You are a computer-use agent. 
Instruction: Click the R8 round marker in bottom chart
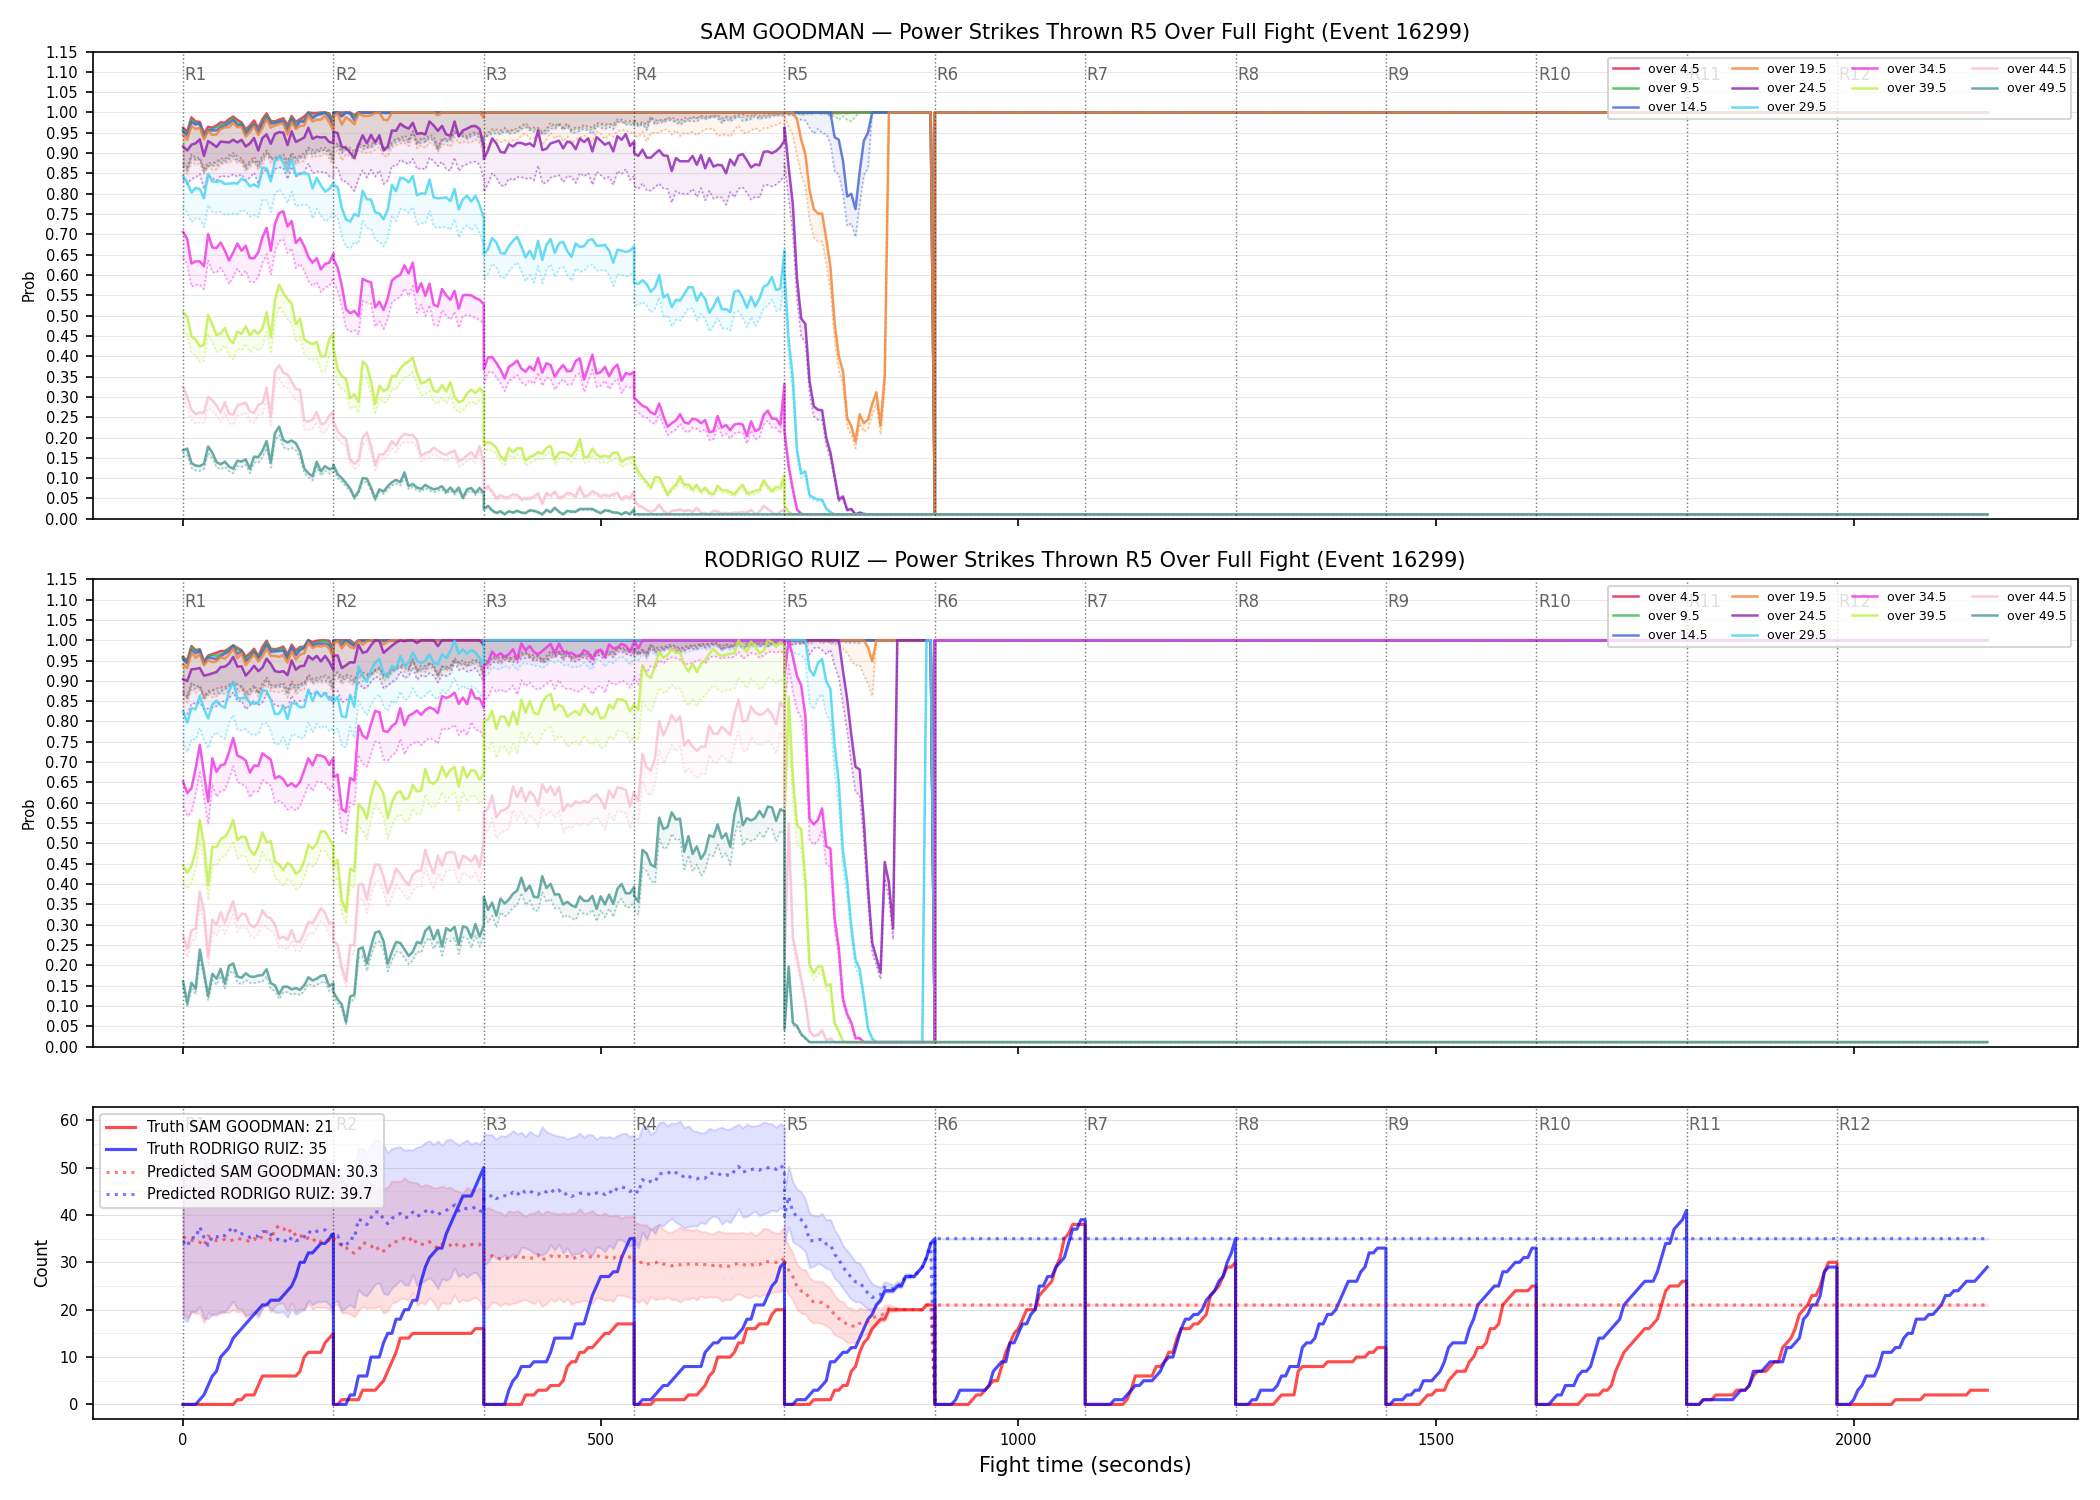click(1248, 1124)
